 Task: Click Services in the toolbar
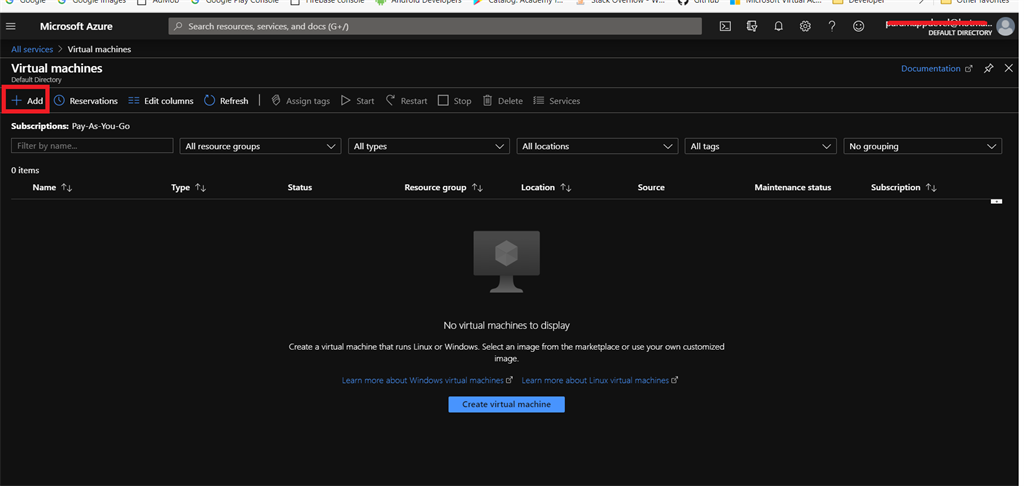556,101
